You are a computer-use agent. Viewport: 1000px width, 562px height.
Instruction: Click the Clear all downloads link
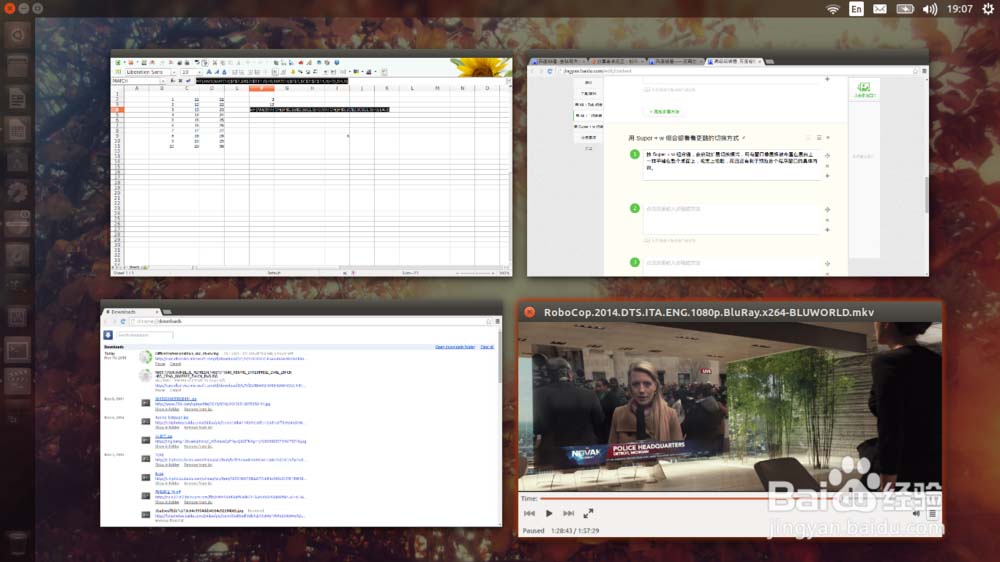point(487,347)
